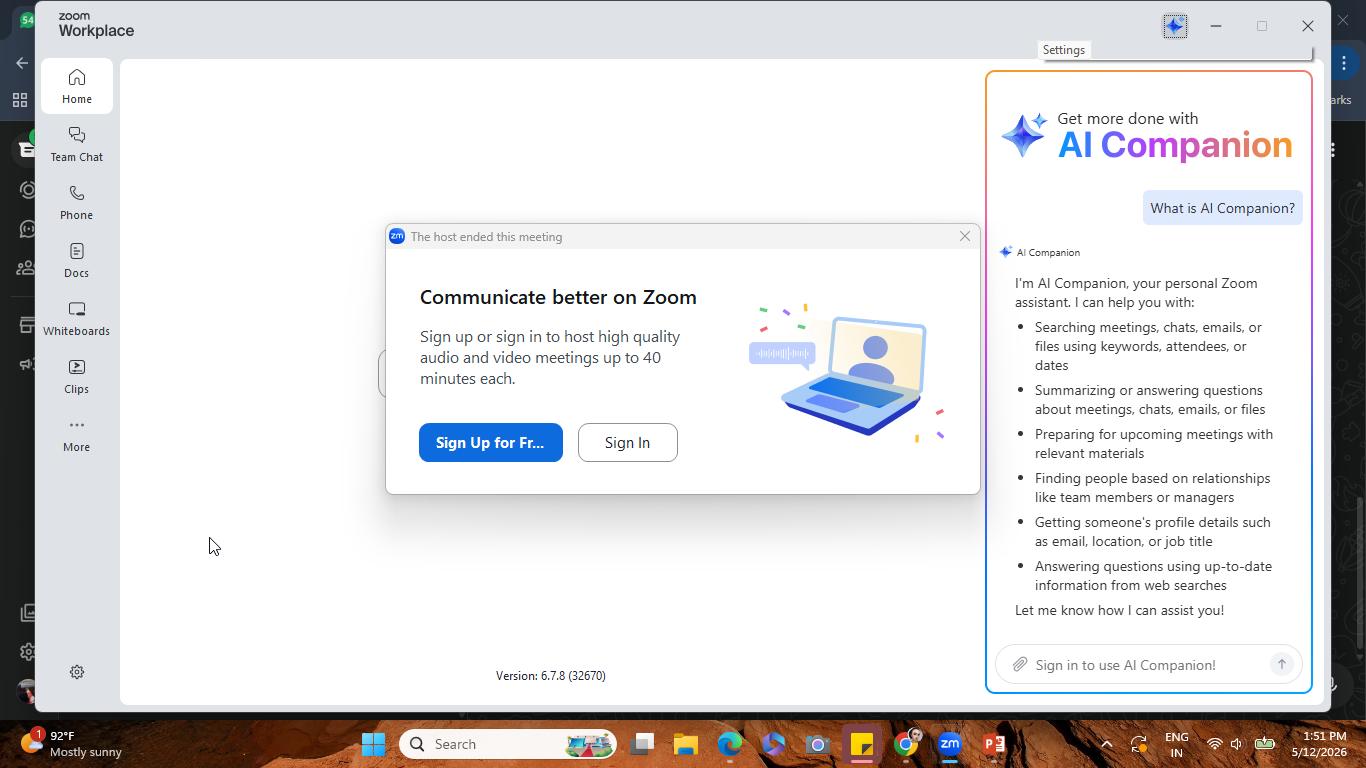Image resolution: width=1366 pixels, height=768 pixels.
Task: Minimize the Zoom Workplace window
Action: (1216, 26)
